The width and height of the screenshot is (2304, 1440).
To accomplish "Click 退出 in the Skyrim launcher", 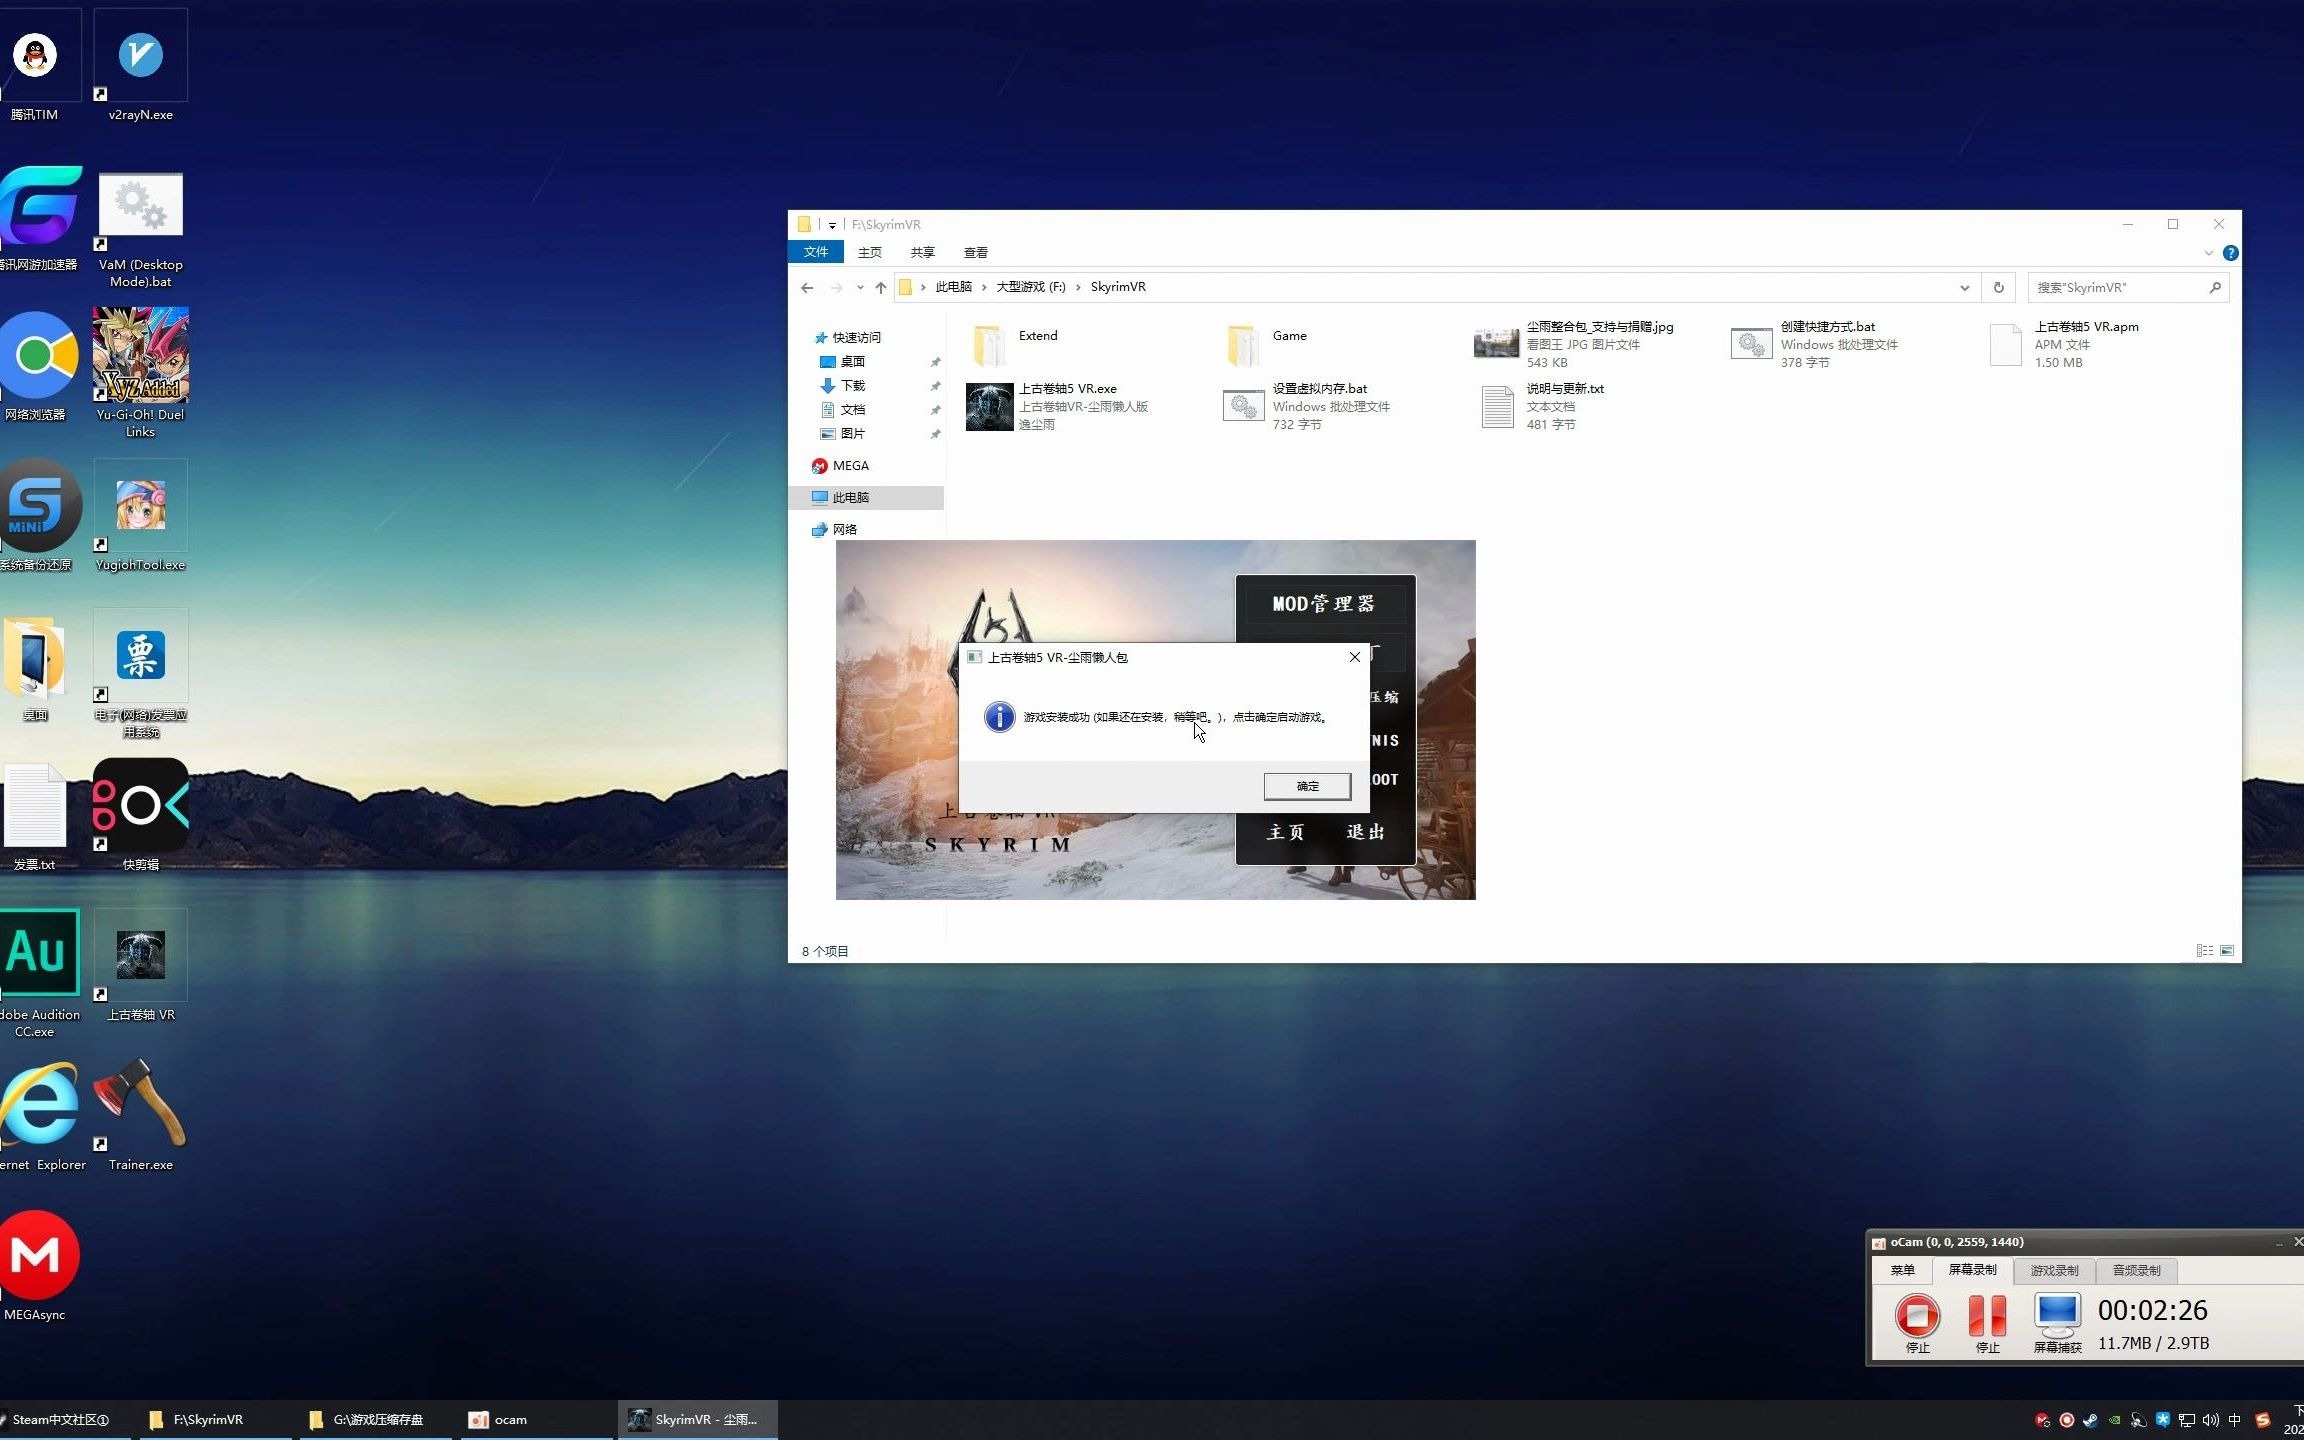I will (1365, 832).
